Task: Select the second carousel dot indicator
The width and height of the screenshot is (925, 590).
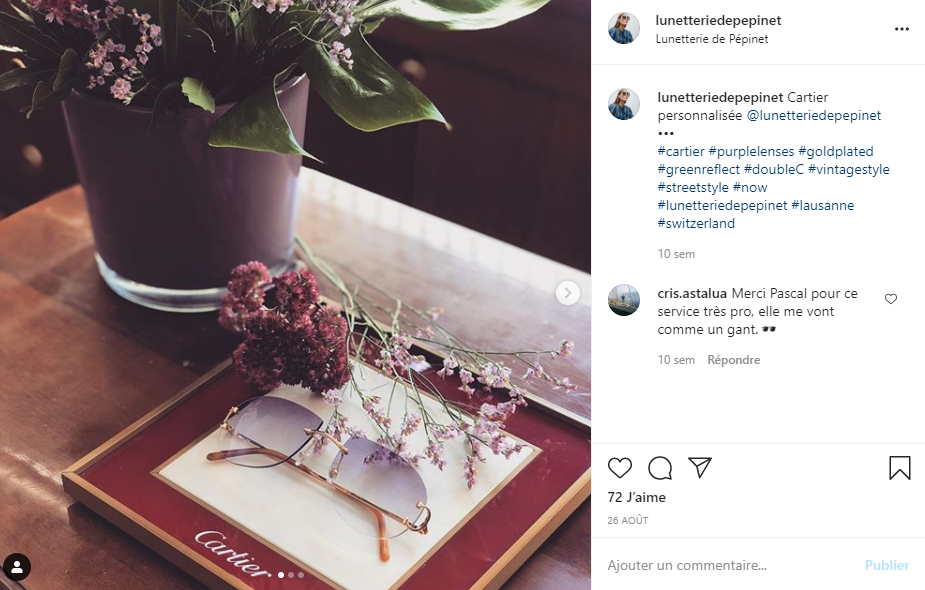Action: coord(291,575)
